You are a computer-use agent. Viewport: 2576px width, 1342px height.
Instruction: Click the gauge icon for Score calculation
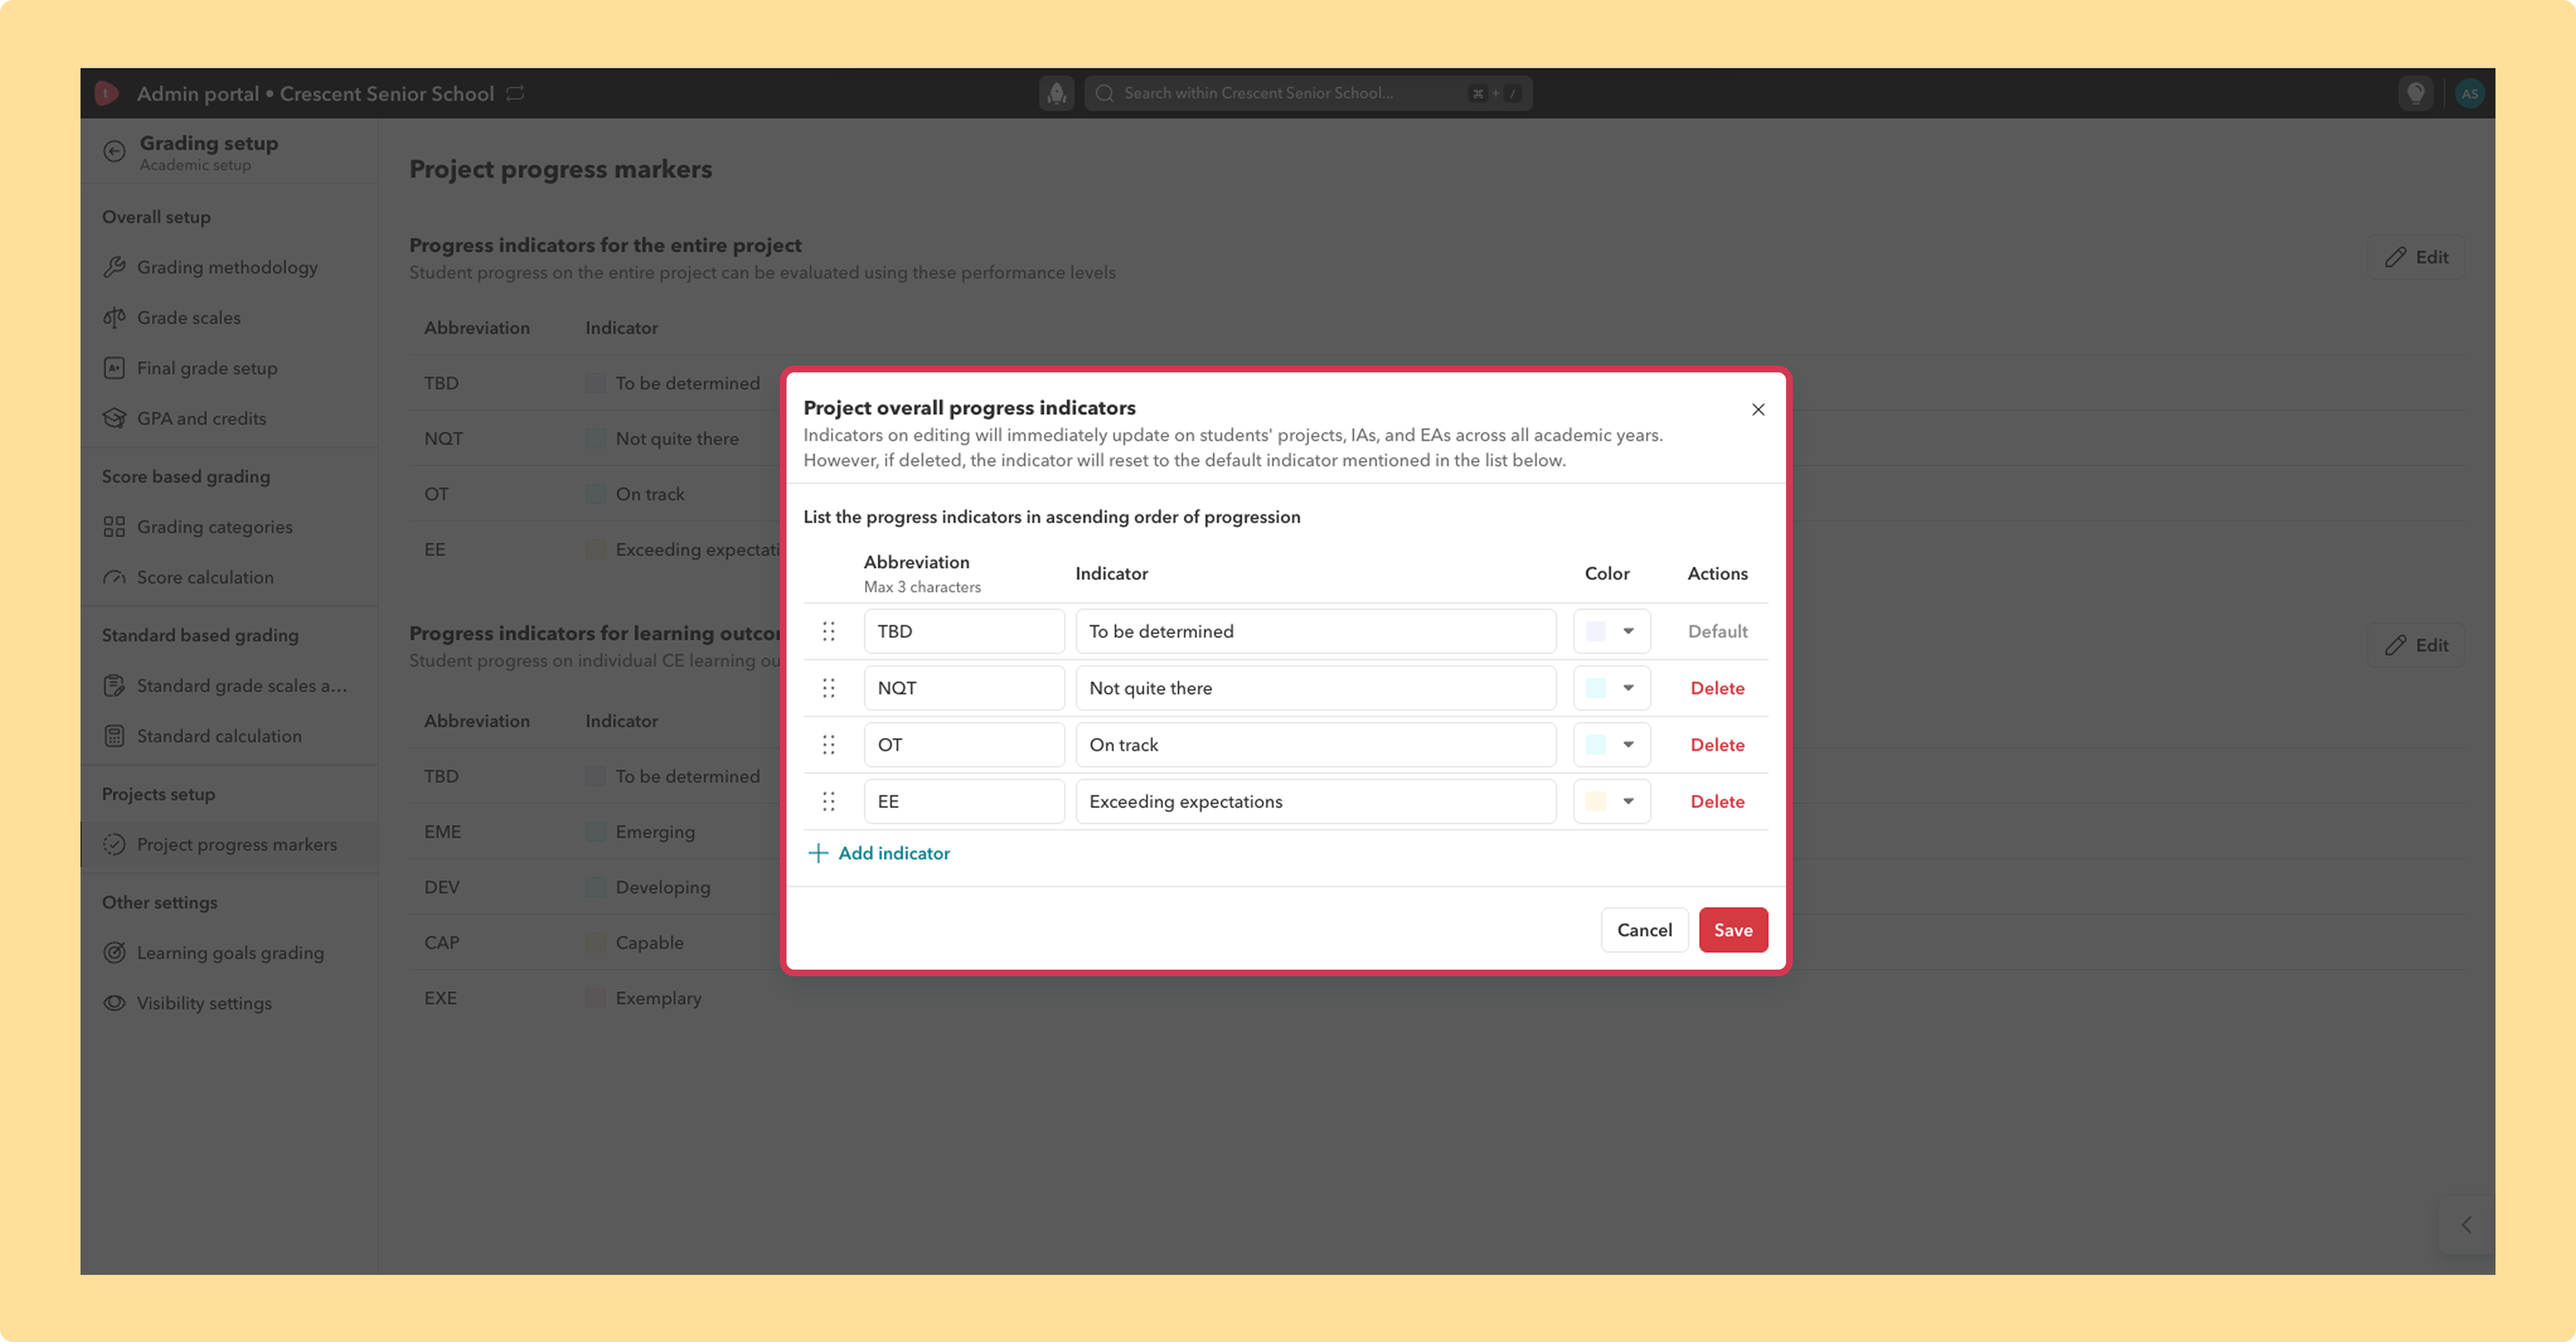click(114, 577)
